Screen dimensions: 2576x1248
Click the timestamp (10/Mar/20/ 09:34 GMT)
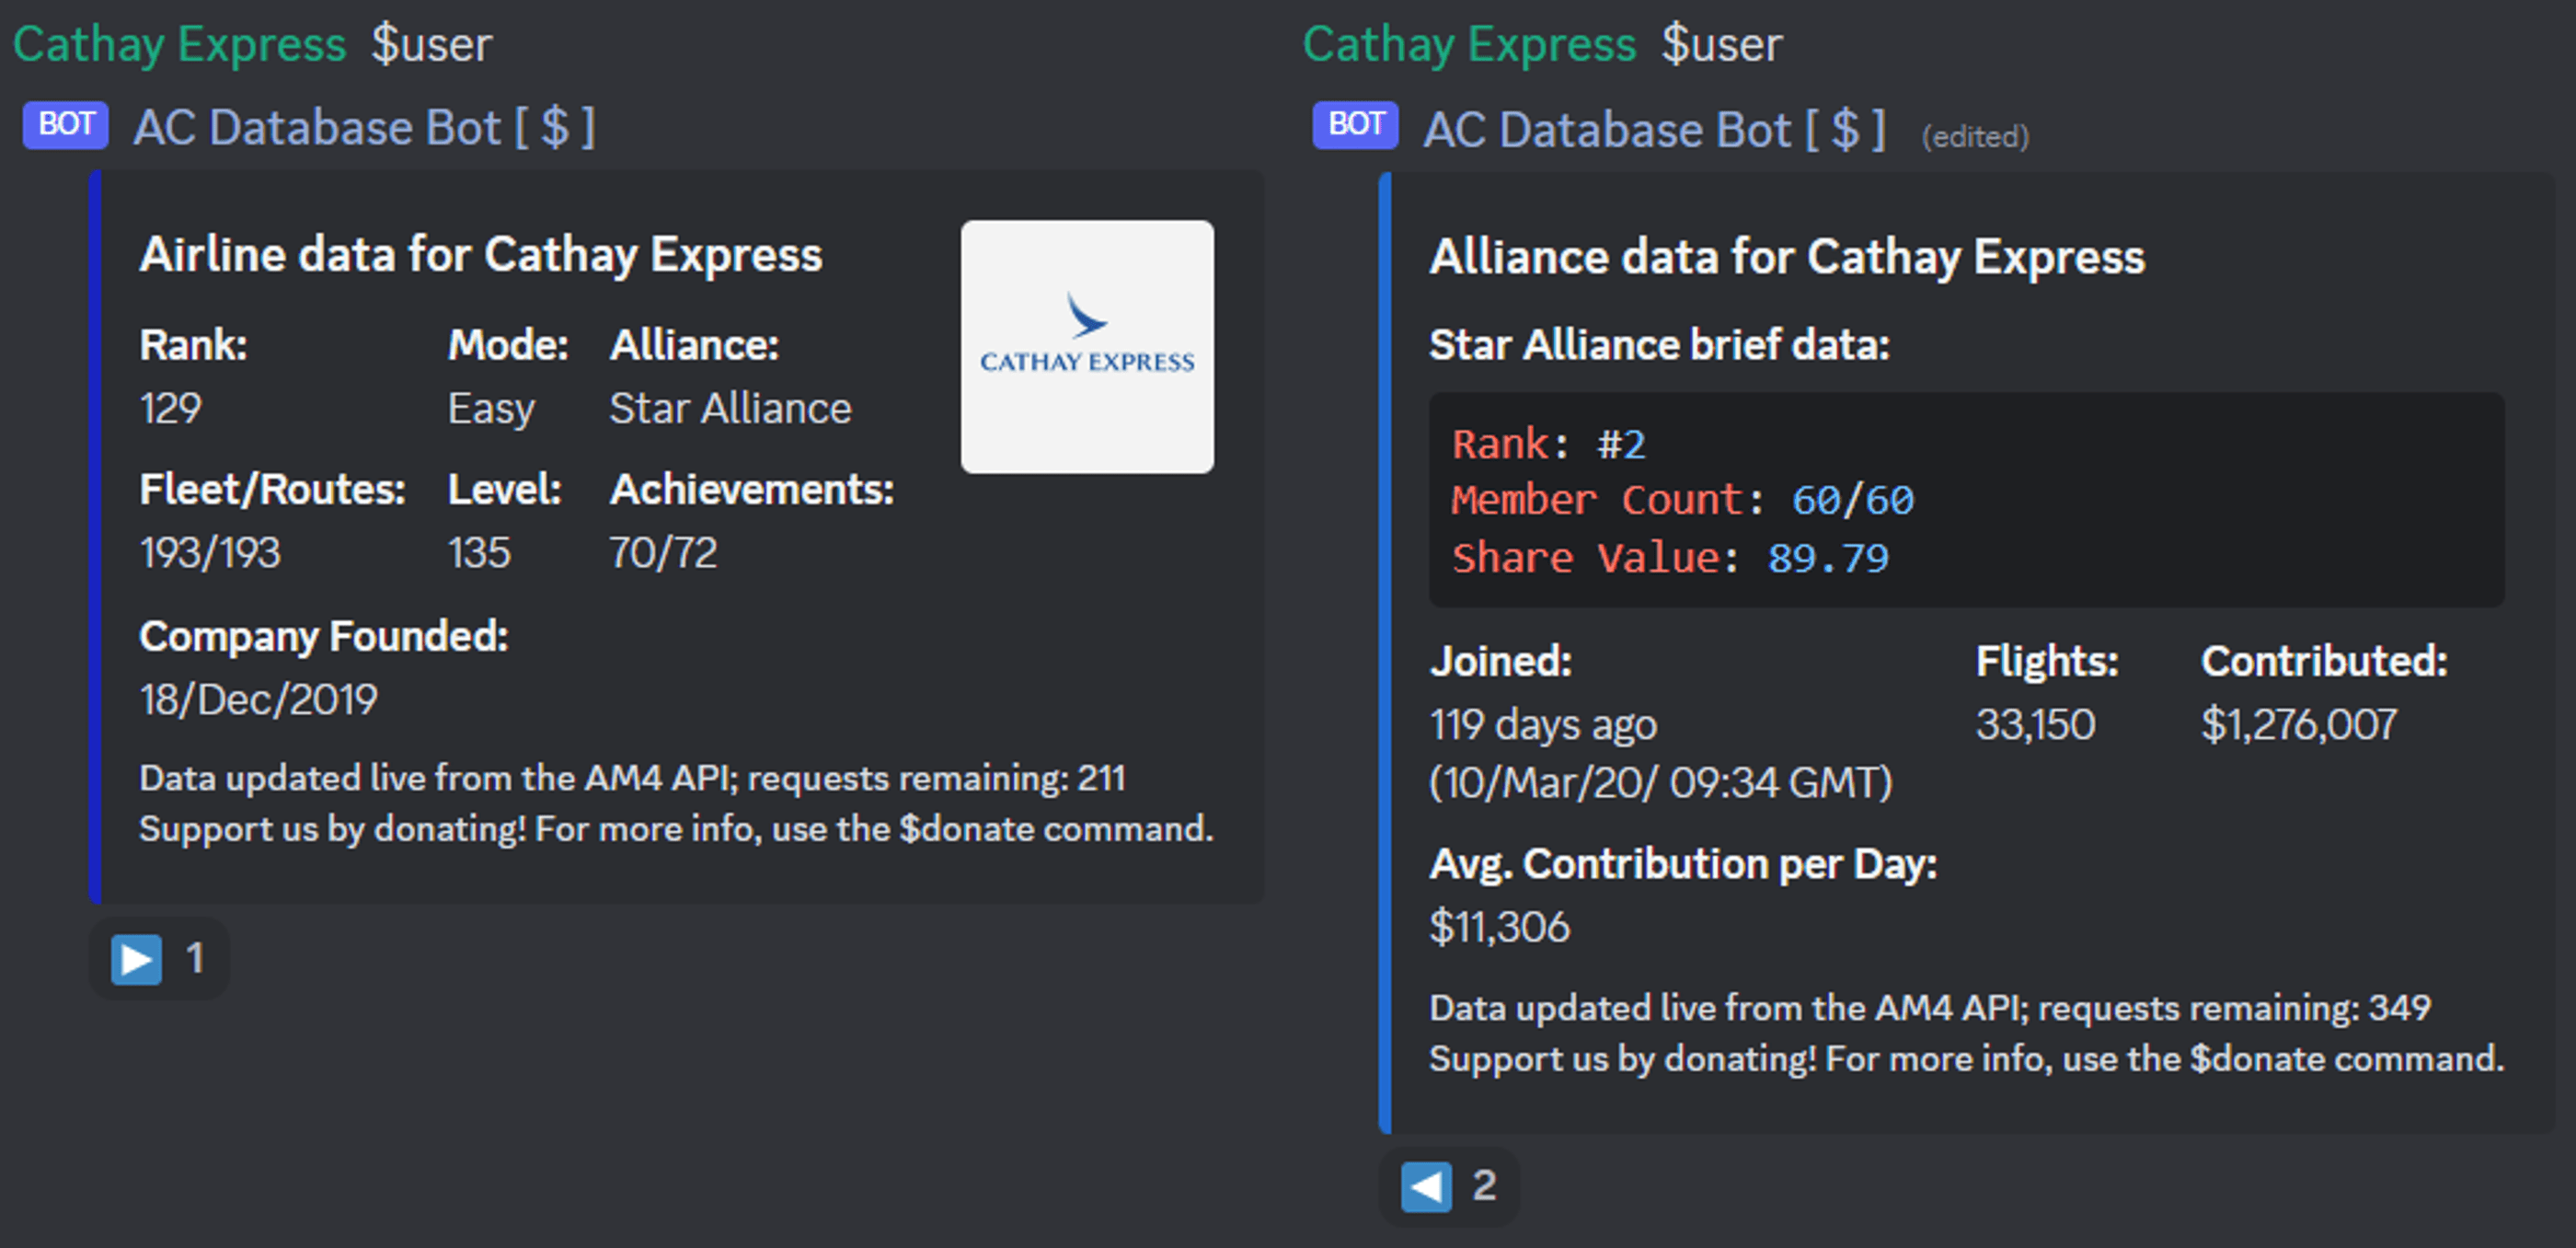coord(1661,783)
